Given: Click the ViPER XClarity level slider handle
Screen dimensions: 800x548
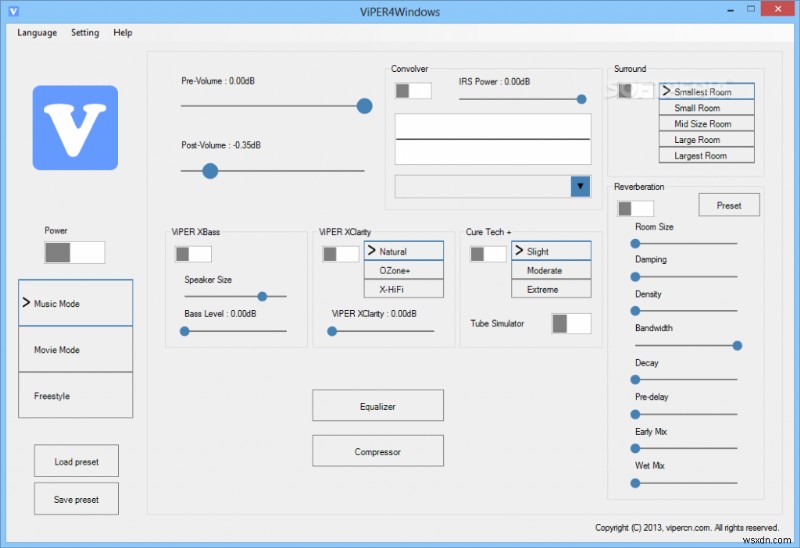Looking at the screenshot, I should pyautogui.click(x=332, y=331).
